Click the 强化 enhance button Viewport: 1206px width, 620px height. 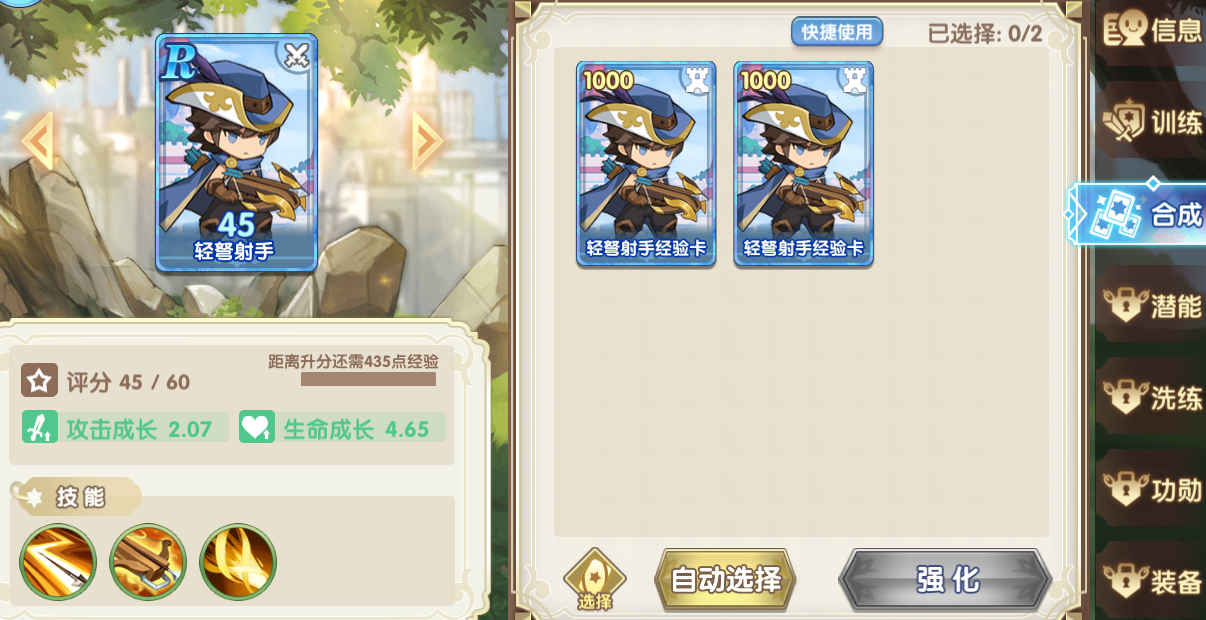[945, 579]
